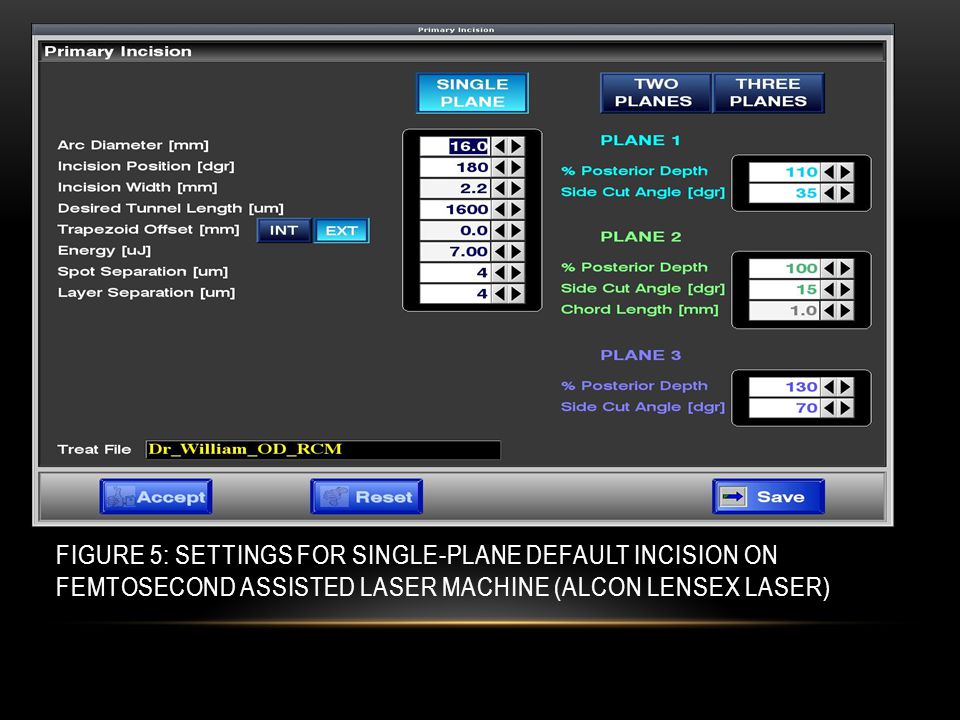
Task: Click Plane 3 Posterior Depth field 130
Action: tap(785, 387)
